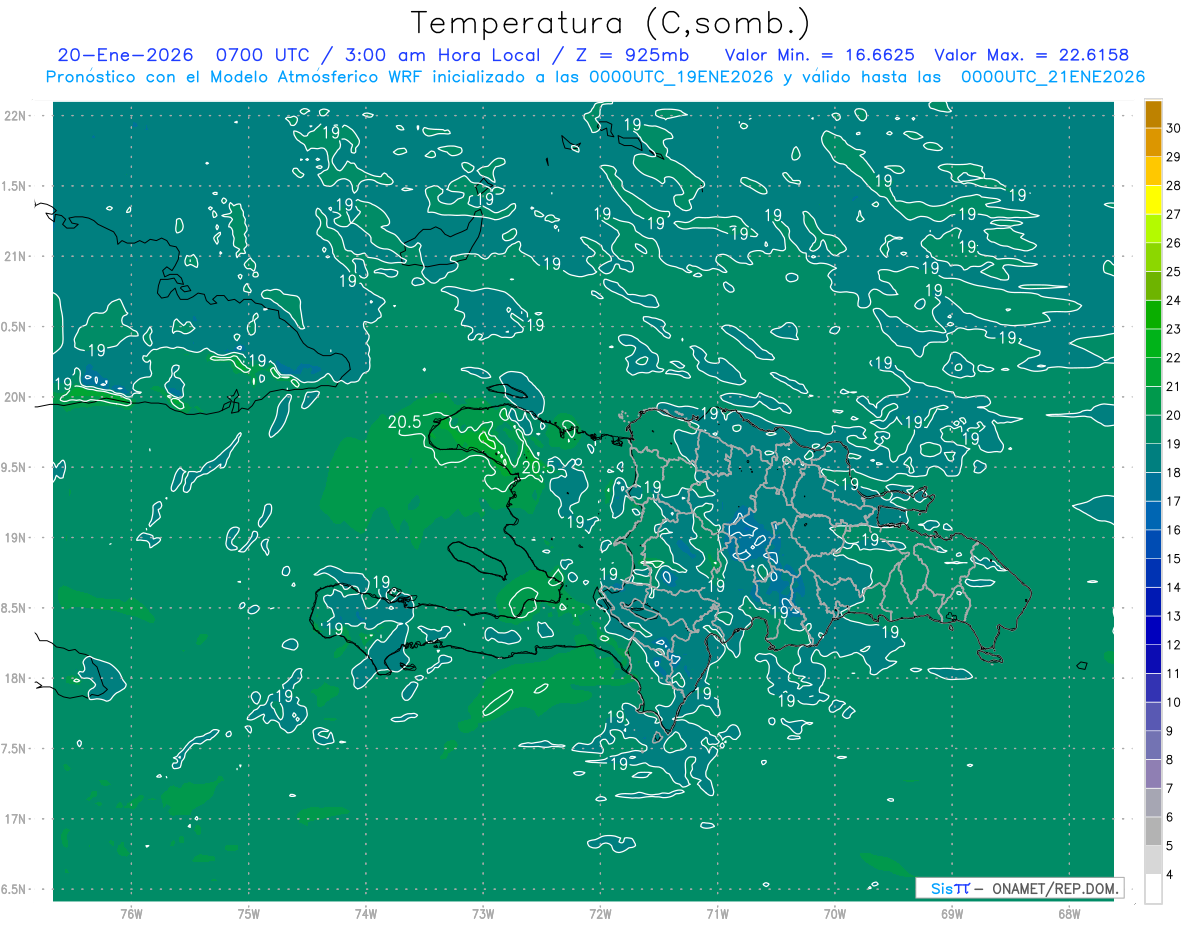
Task: Click the 'Valor Min. = 16.6625' text
Action: point(818,56)
